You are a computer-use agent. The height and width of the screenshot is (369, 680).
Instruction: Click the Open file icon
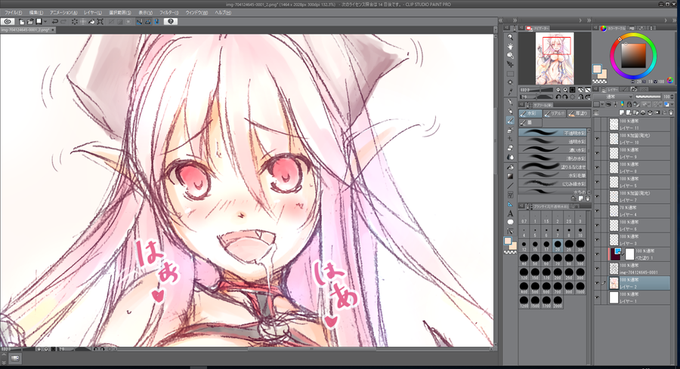click(30, 21)
